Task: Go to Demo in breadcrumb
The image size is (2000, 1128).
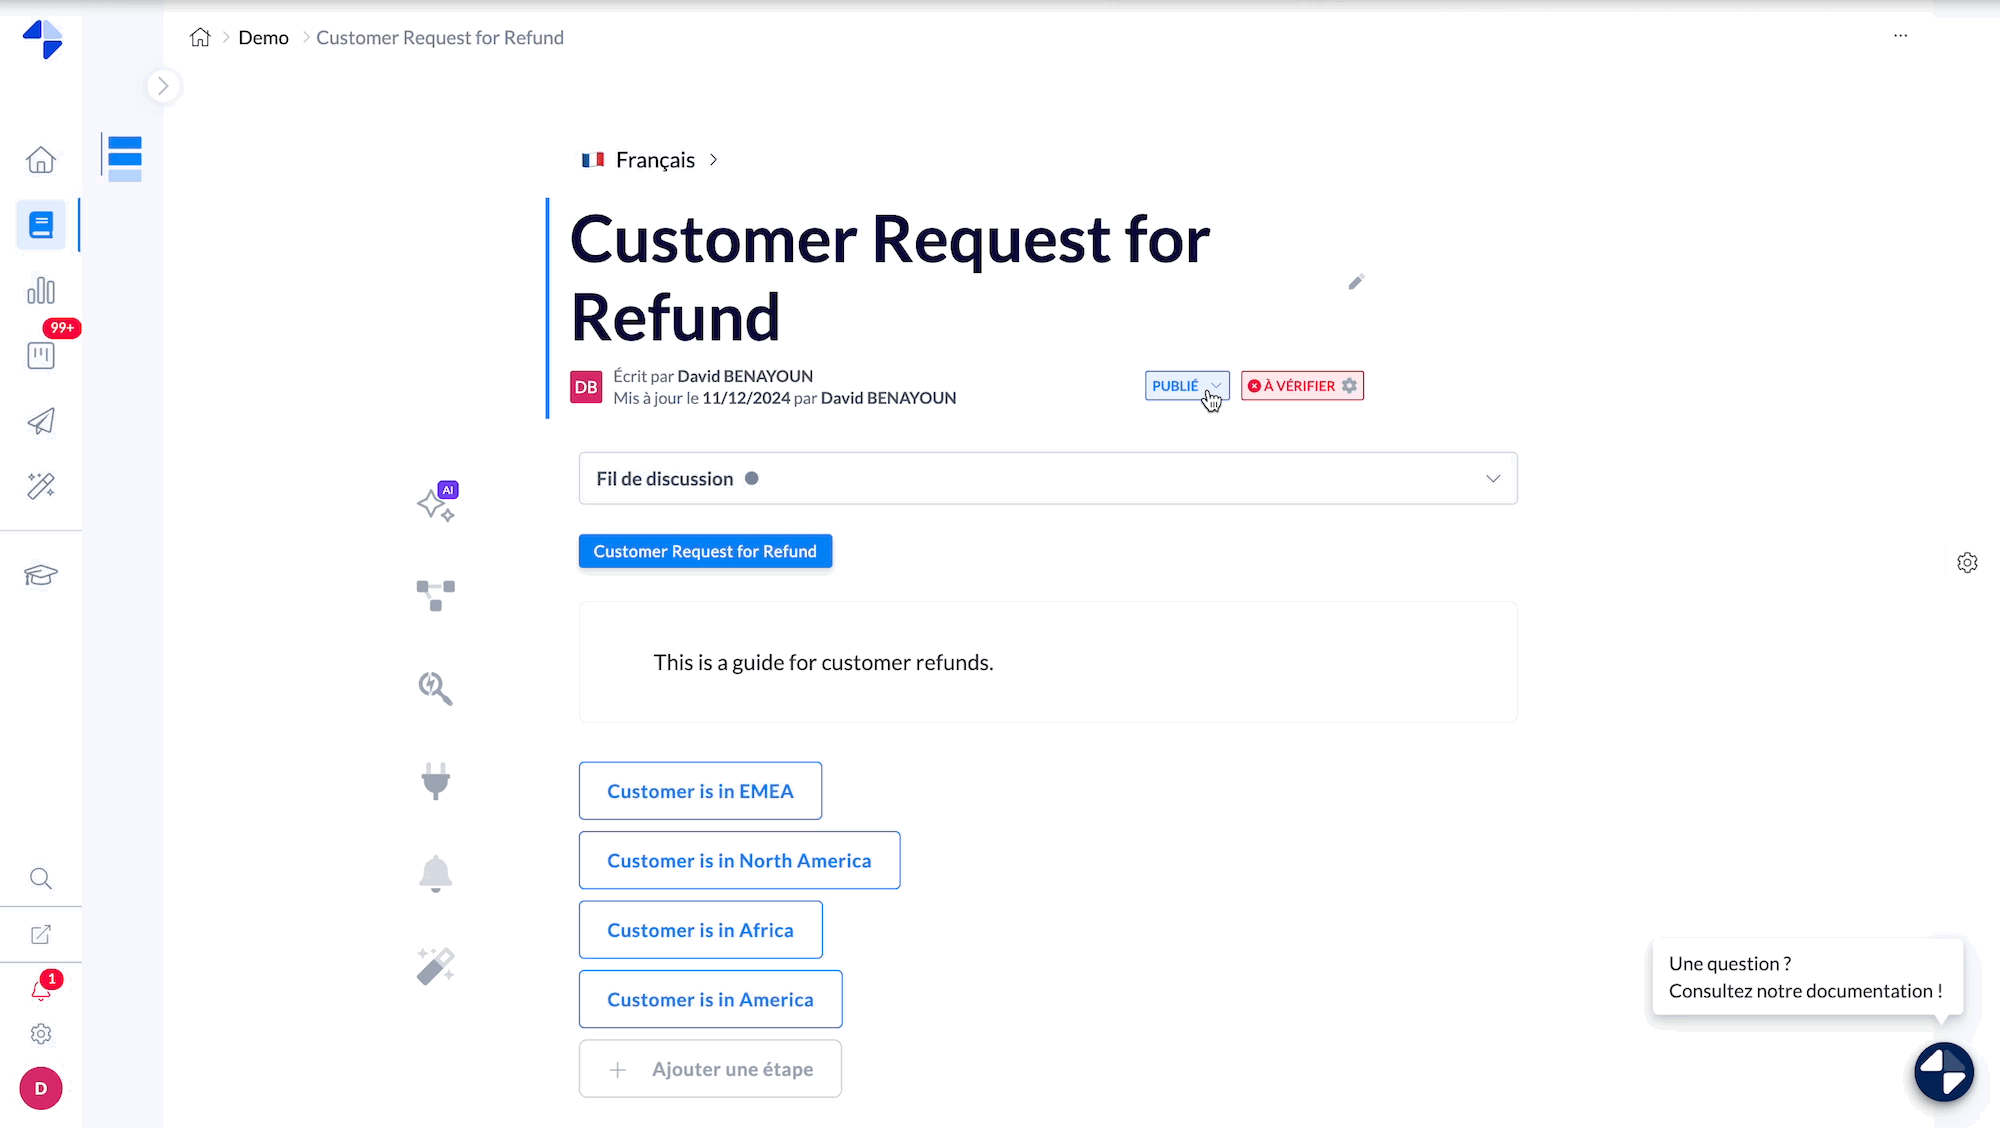Action: (x=263, y=38)
